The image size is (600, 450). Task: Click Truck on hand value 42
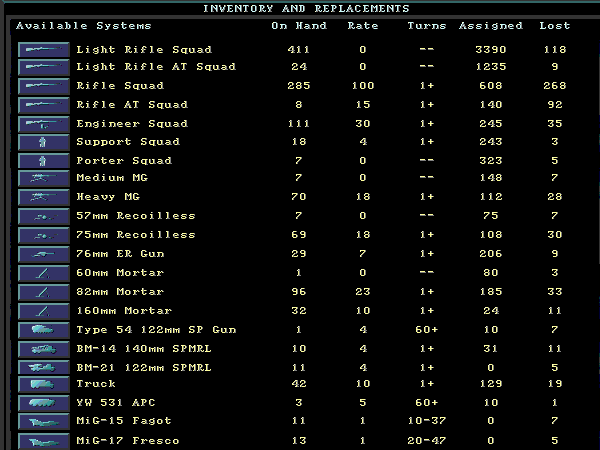(x=299, y=384)
